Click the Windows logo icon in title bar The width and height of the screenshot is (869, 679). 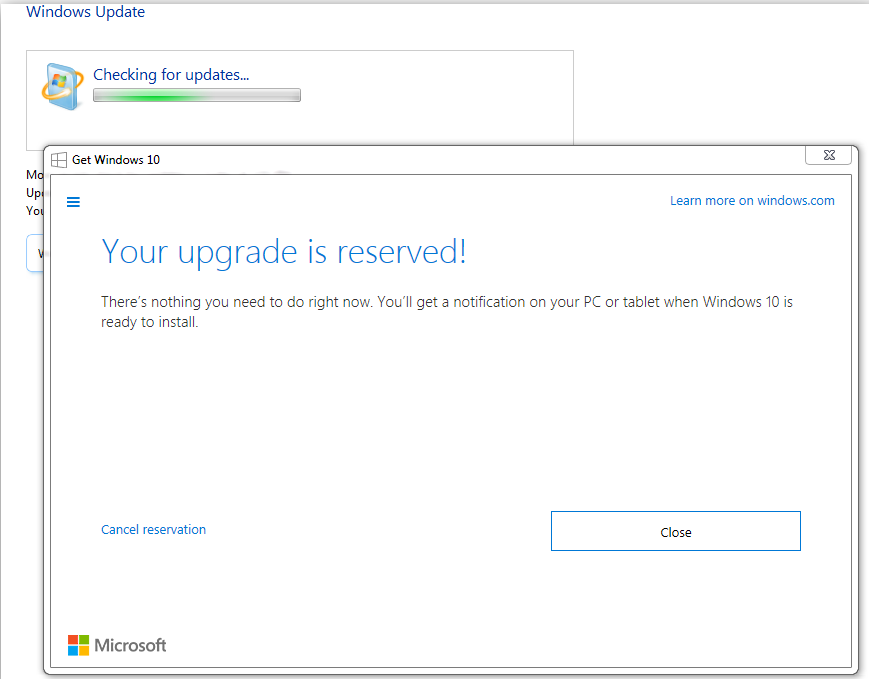pos(59,160)
